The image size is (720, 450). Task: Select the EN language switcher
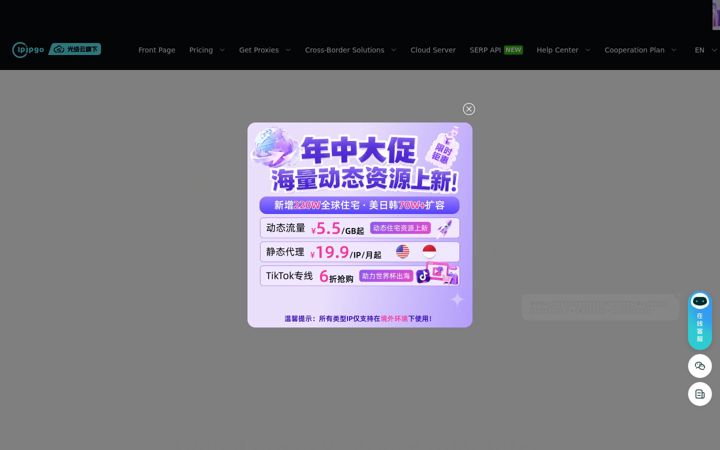[x=699, y=50]
